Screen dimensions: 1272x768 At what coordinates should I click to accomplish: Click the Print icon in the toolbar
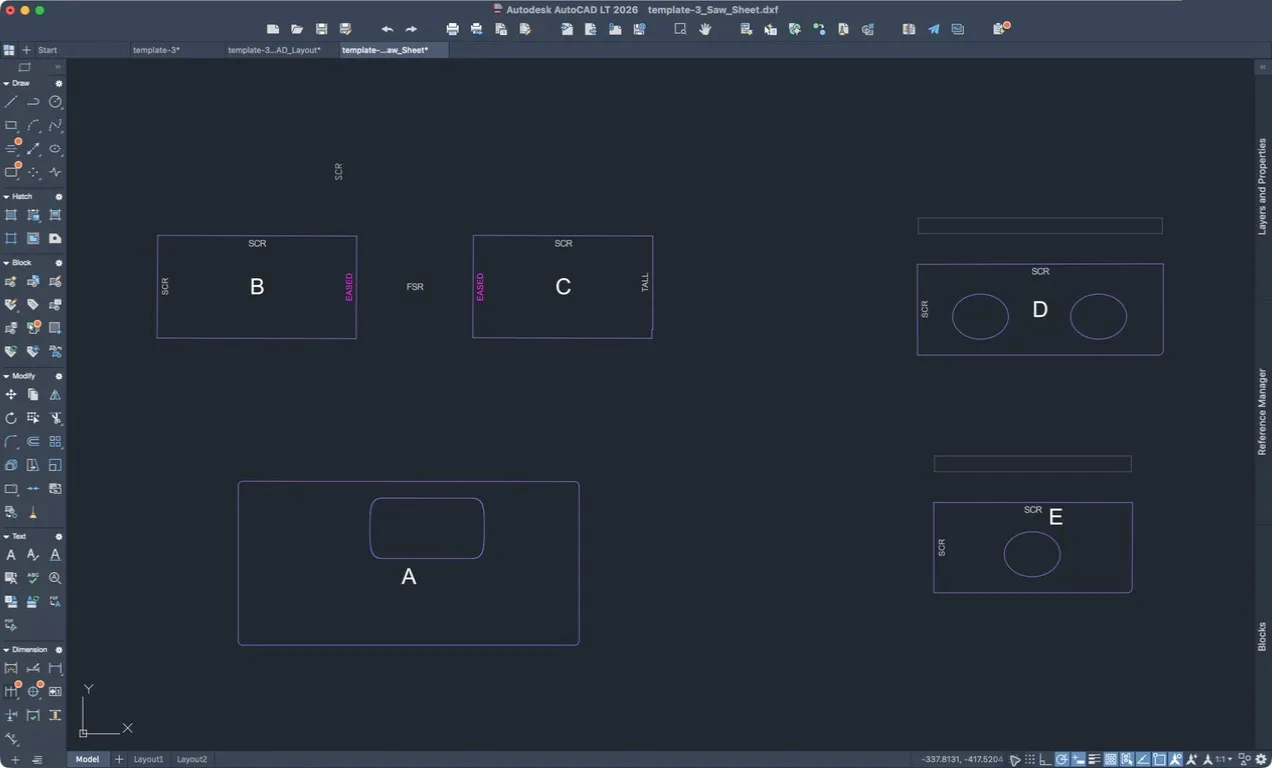pyautogui.click(x=452, y=29)
